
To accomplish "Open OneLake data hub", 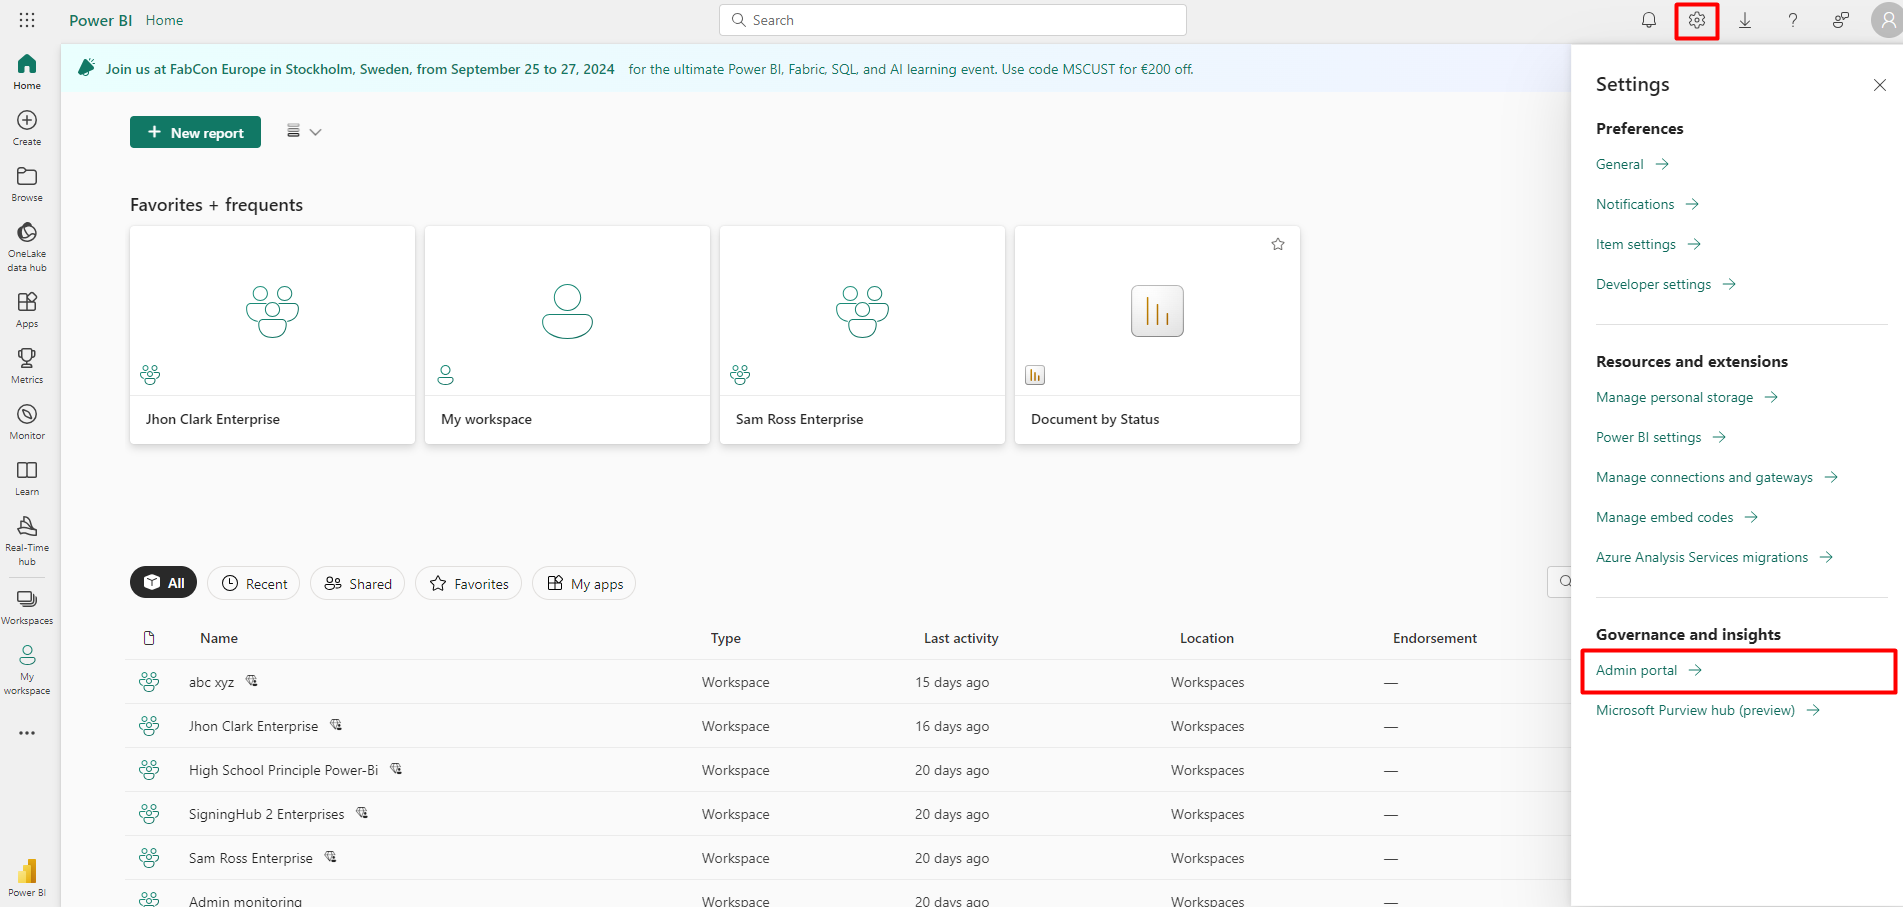I will click(x=27, y=247).
